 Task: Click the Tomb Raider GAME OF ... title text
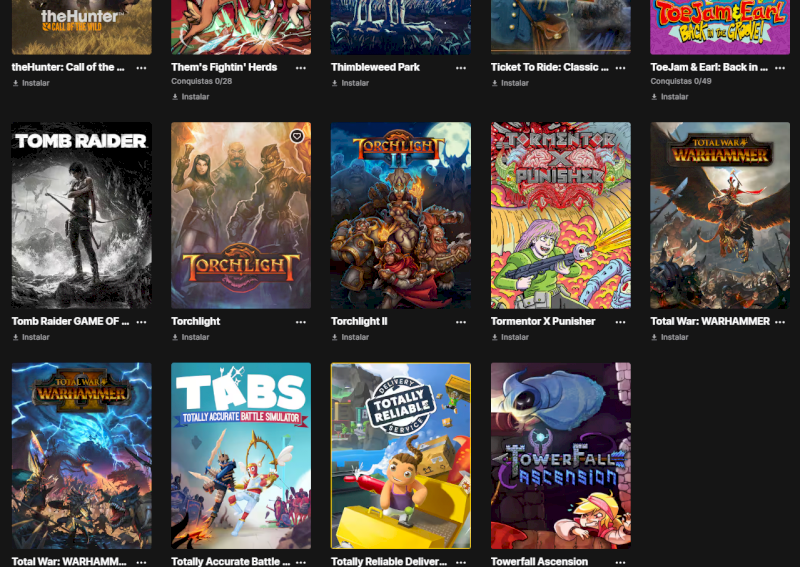(70, 322)
